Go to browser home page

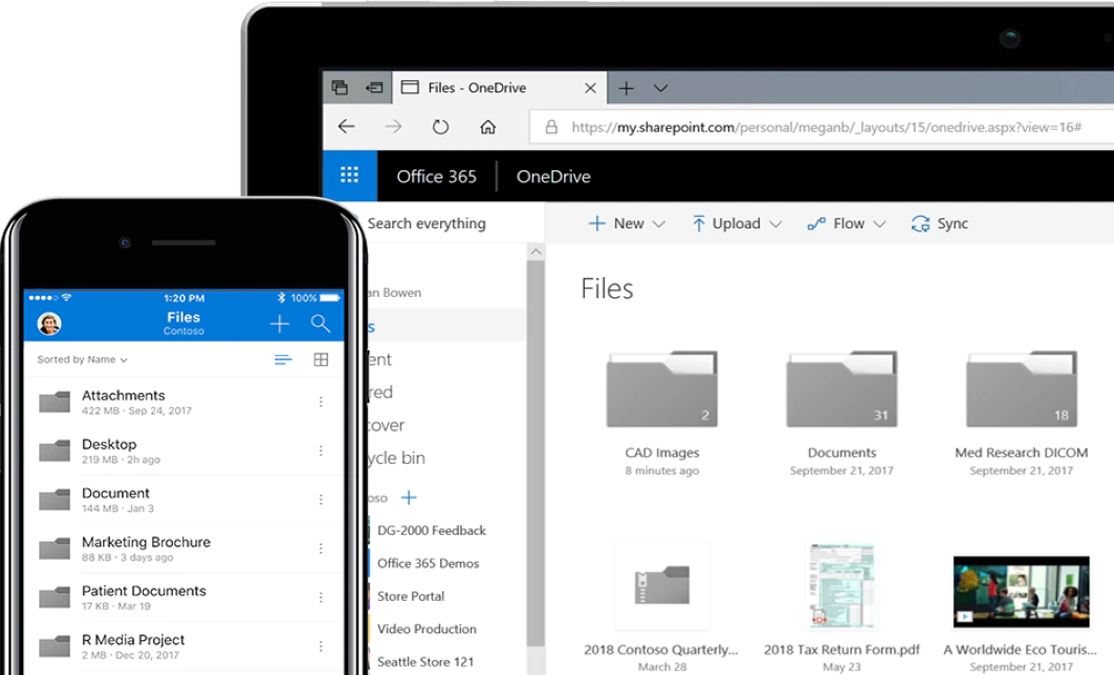pyautogui.click(x=487, y=126)
